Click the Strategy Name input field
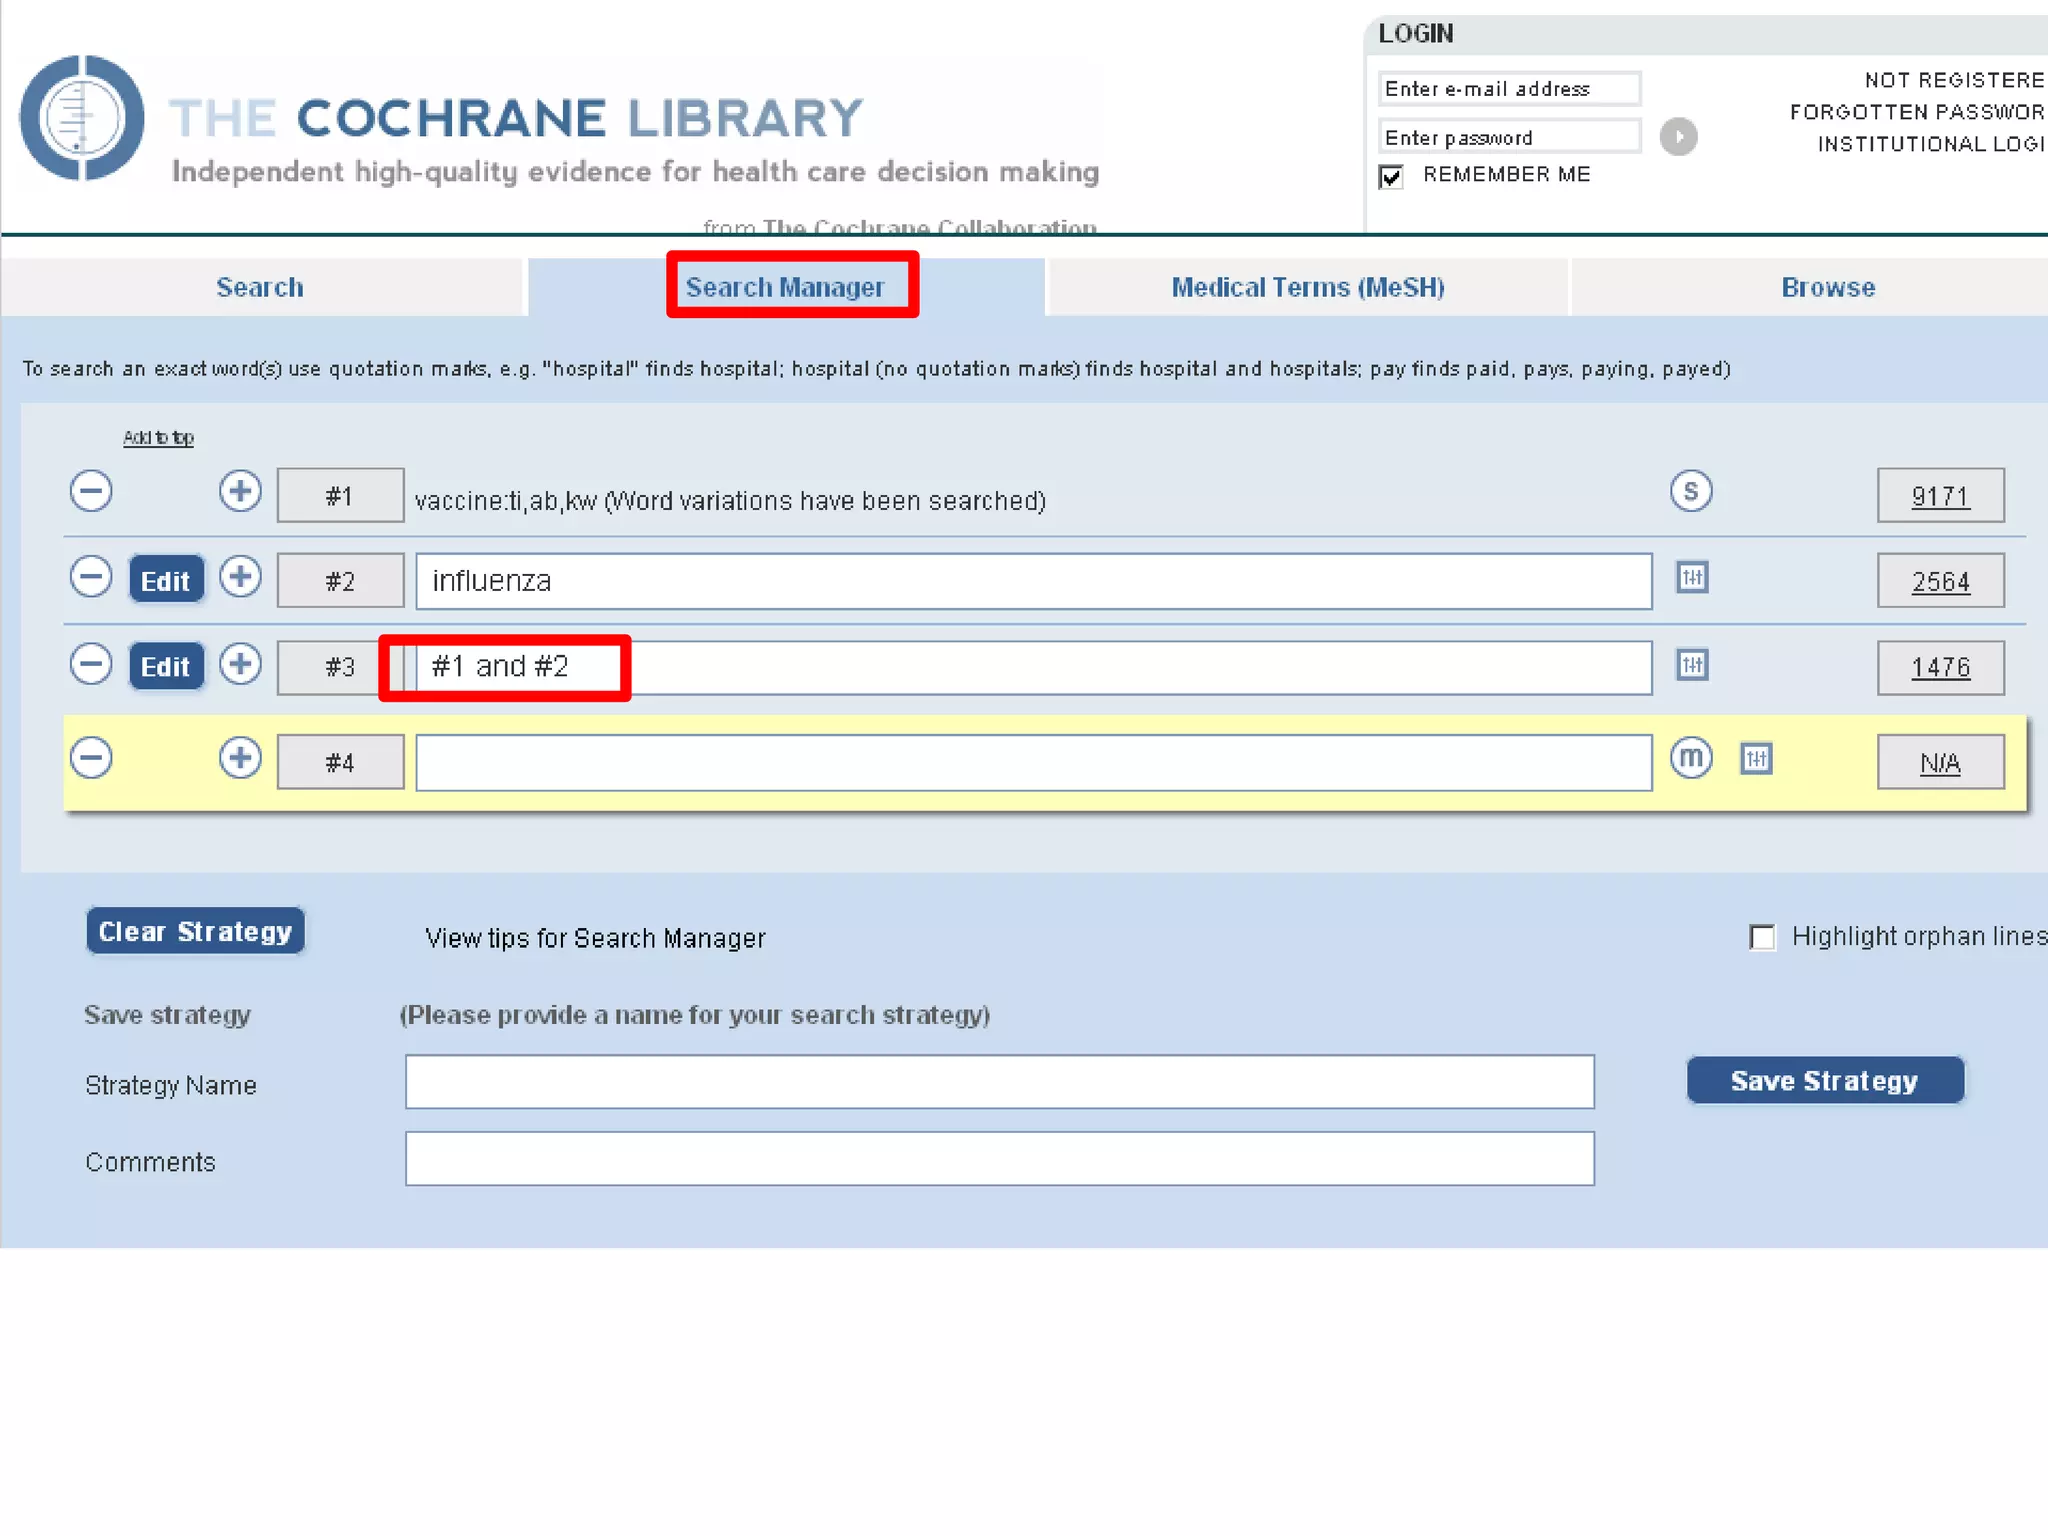 (998, 1082)
